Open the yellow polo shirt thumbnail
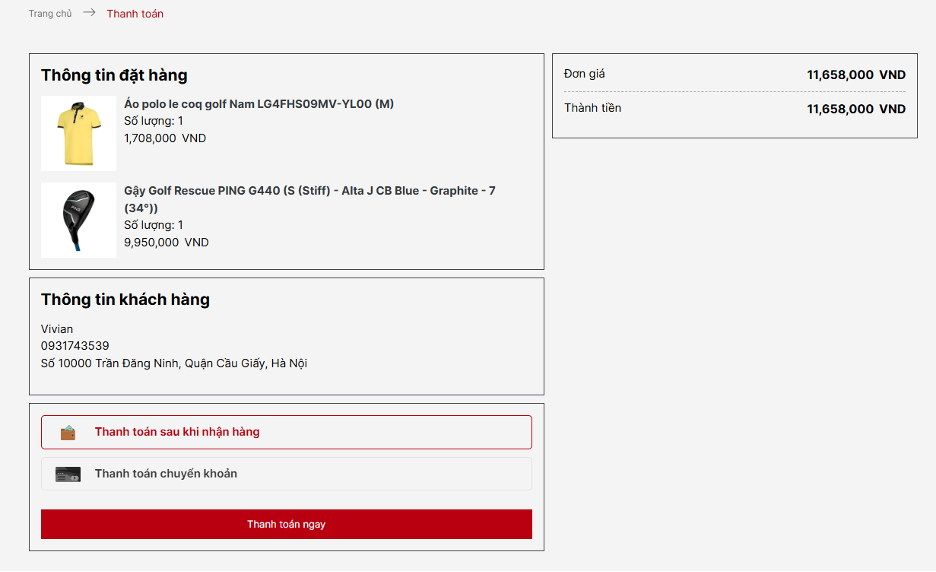The height and width of the screenshot is (572, 936). coord(78,134)
